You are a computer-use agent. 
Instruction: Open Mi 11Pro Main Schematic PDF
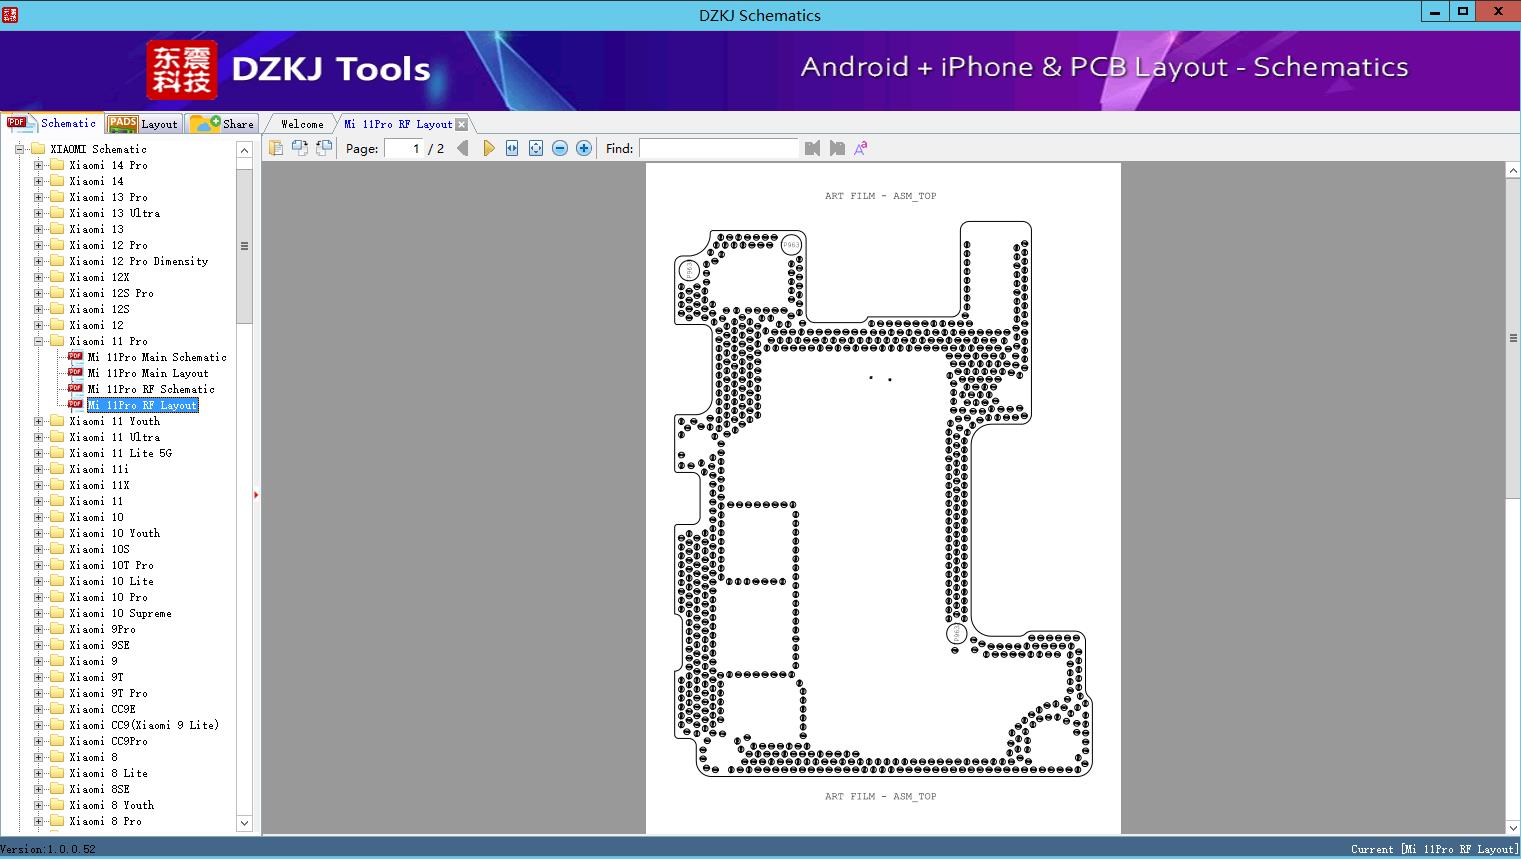(x=157, y=357)
